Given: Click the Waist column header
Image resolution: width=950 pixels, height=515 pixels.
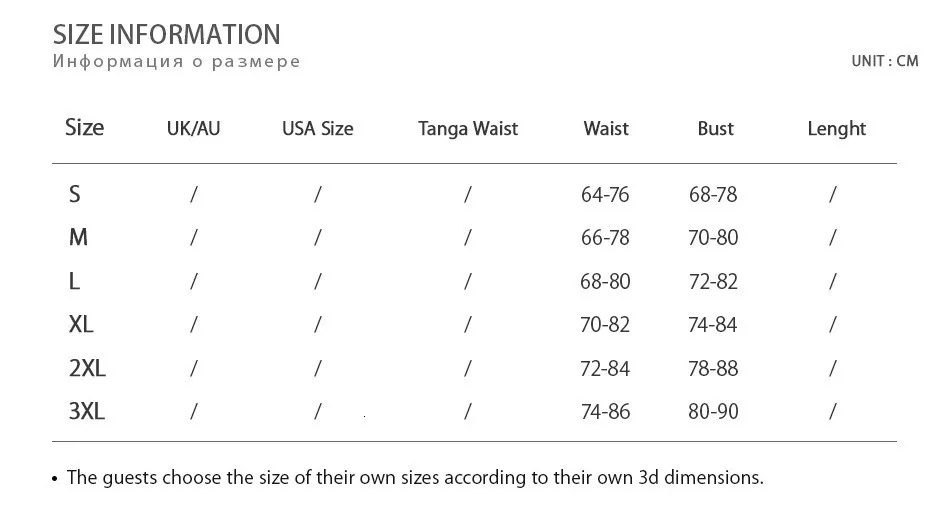Looking at the screenshot, I should point(606,128).
